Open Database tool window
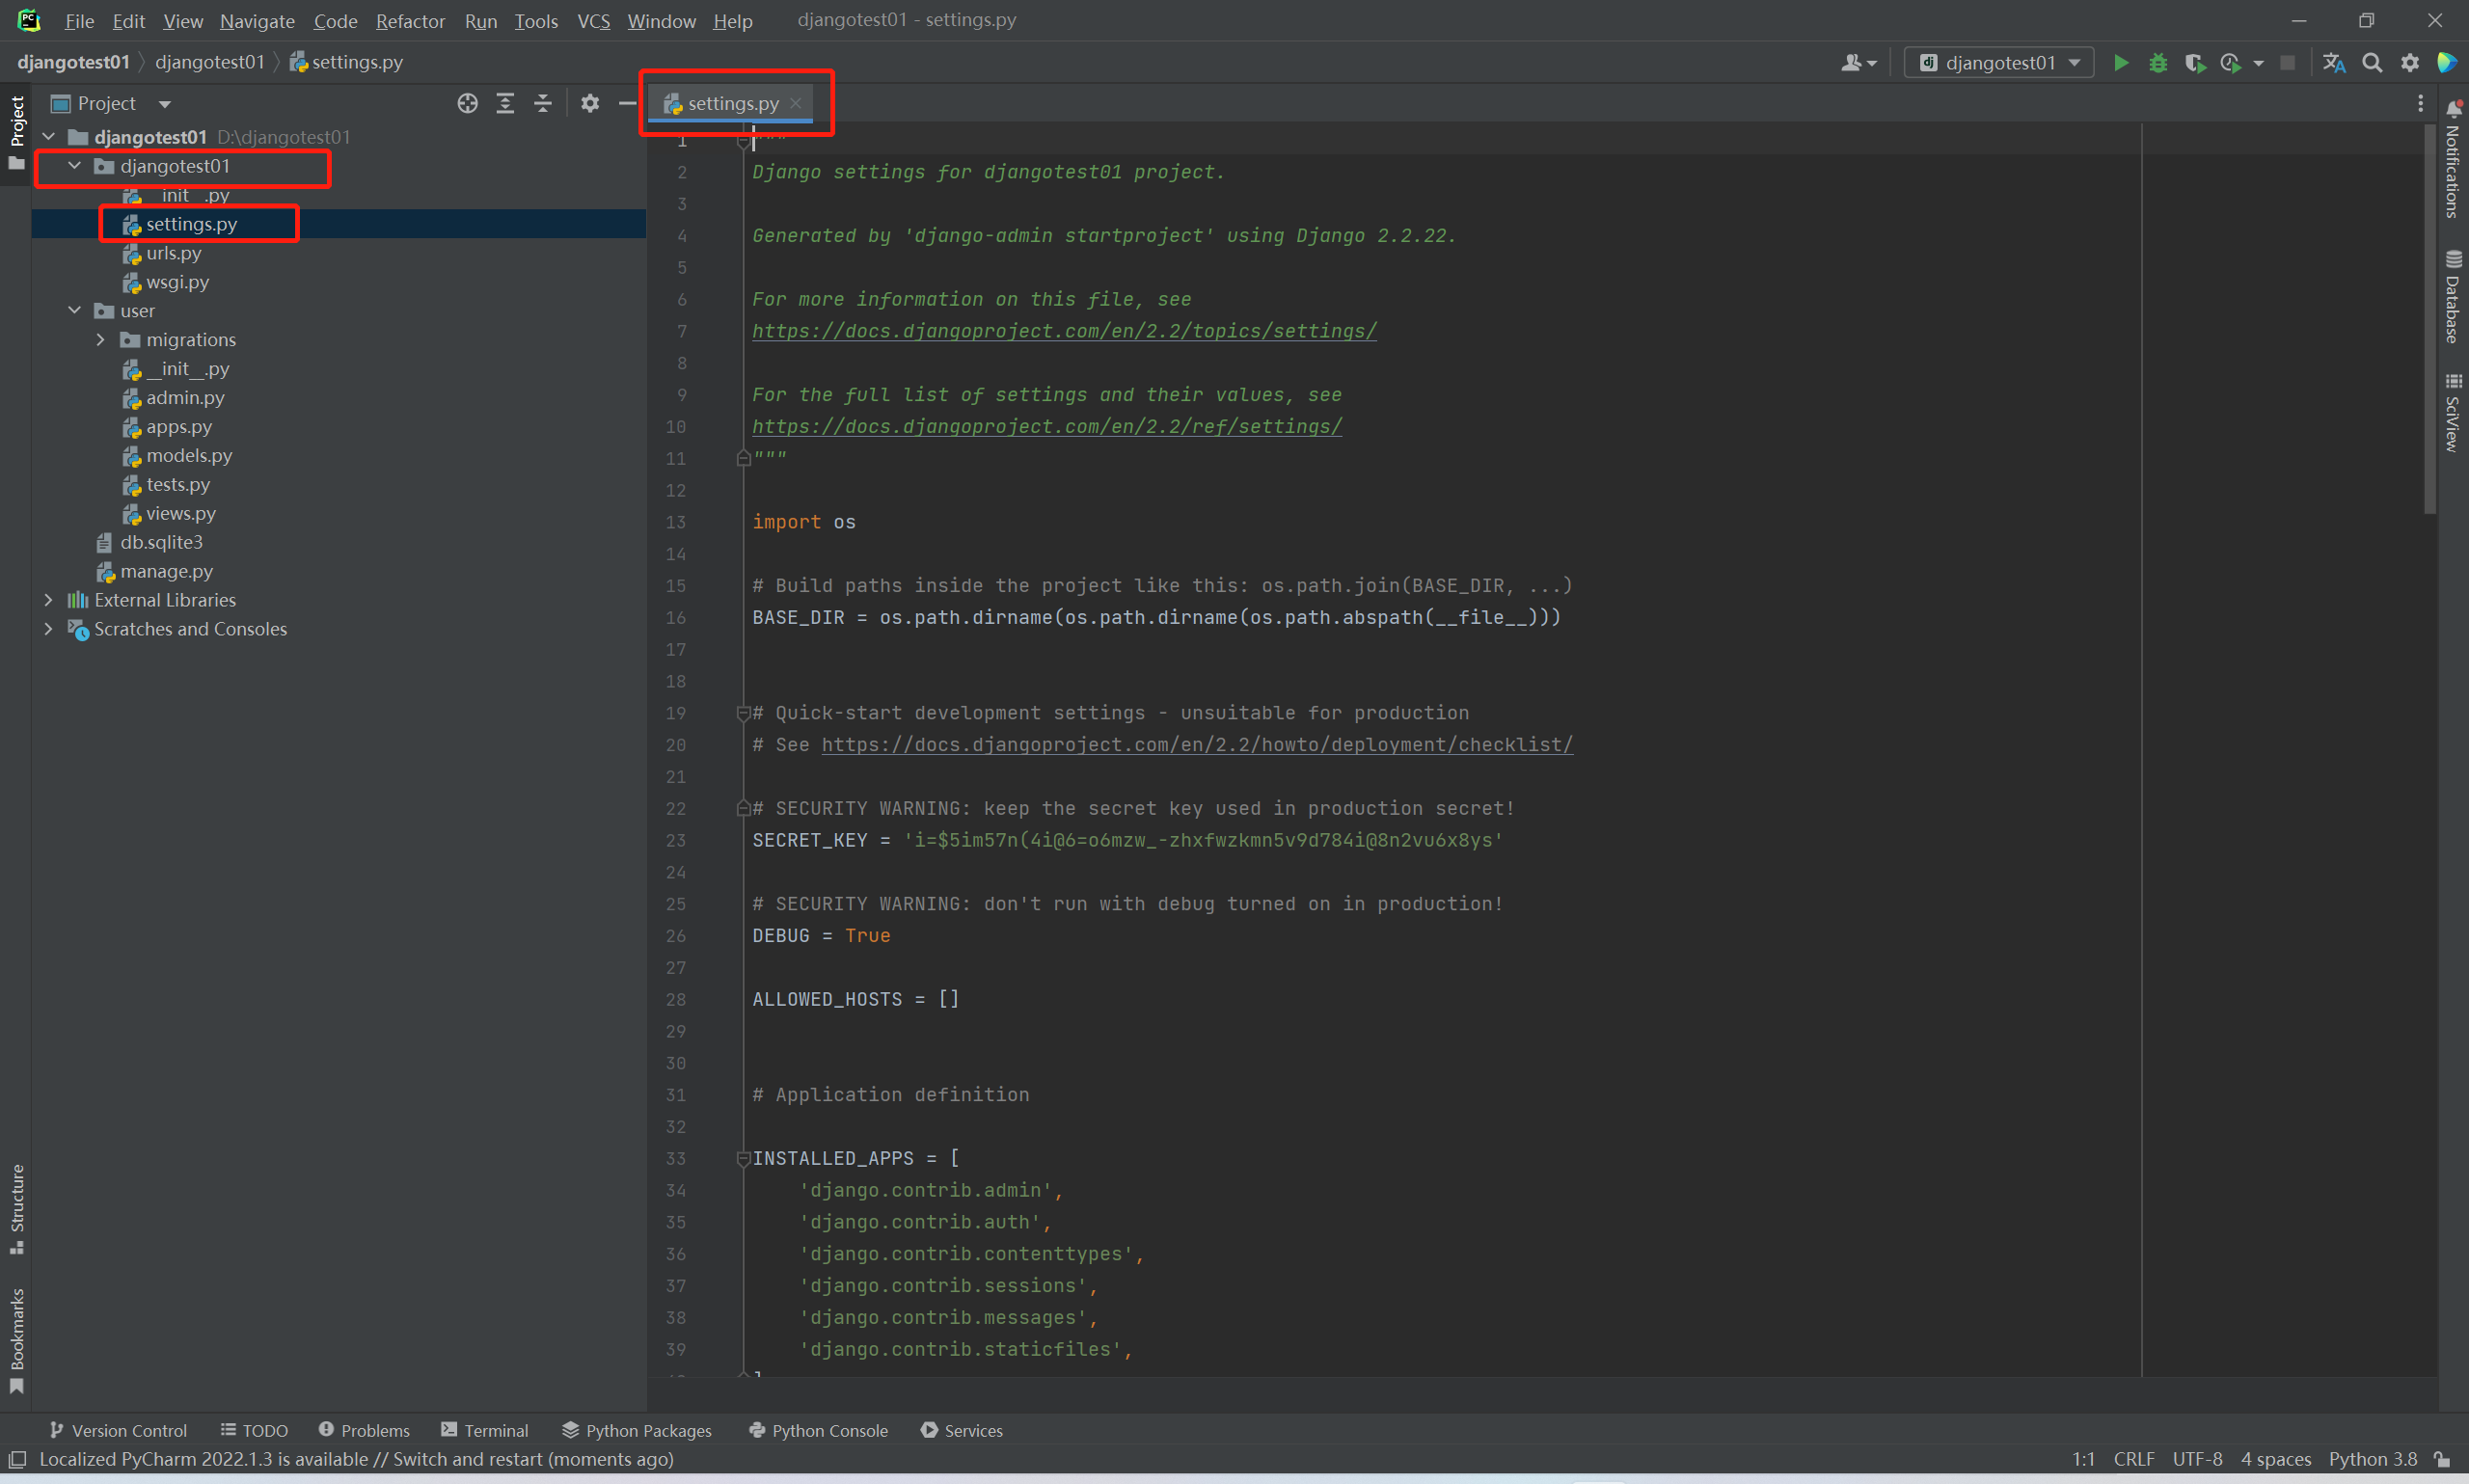Image resolution: width=2469 pixels, height=1484 pixels. [2452, 297]
